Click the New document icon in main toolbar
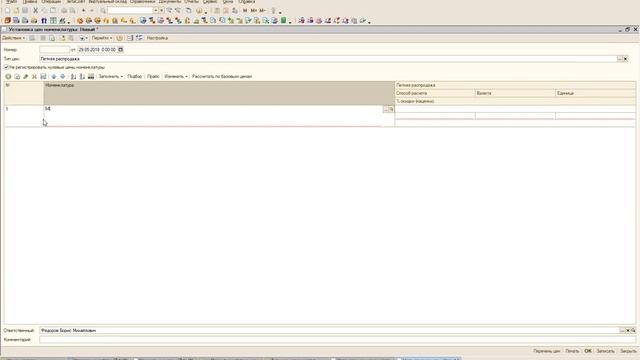 point(7,10)
